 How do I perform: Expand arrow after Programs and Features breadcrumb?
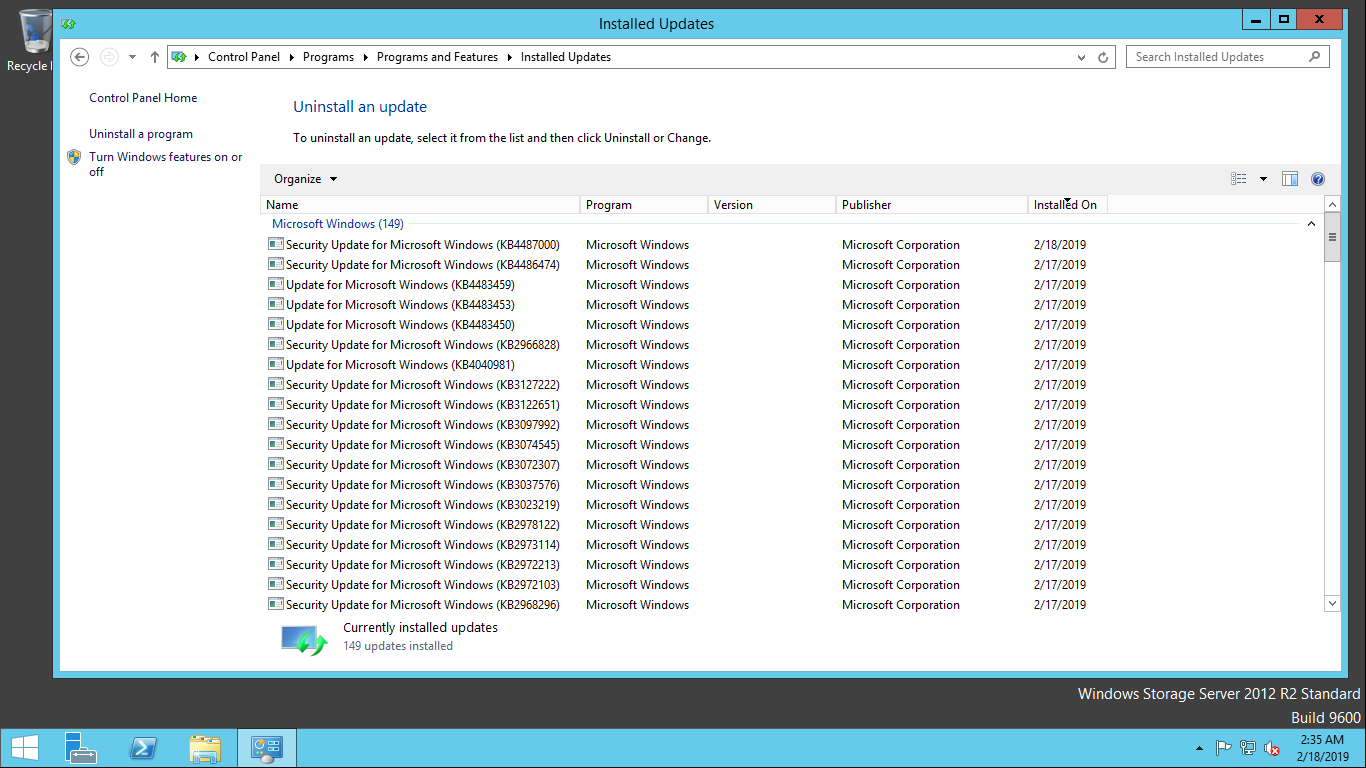click(x=509, y=57)
